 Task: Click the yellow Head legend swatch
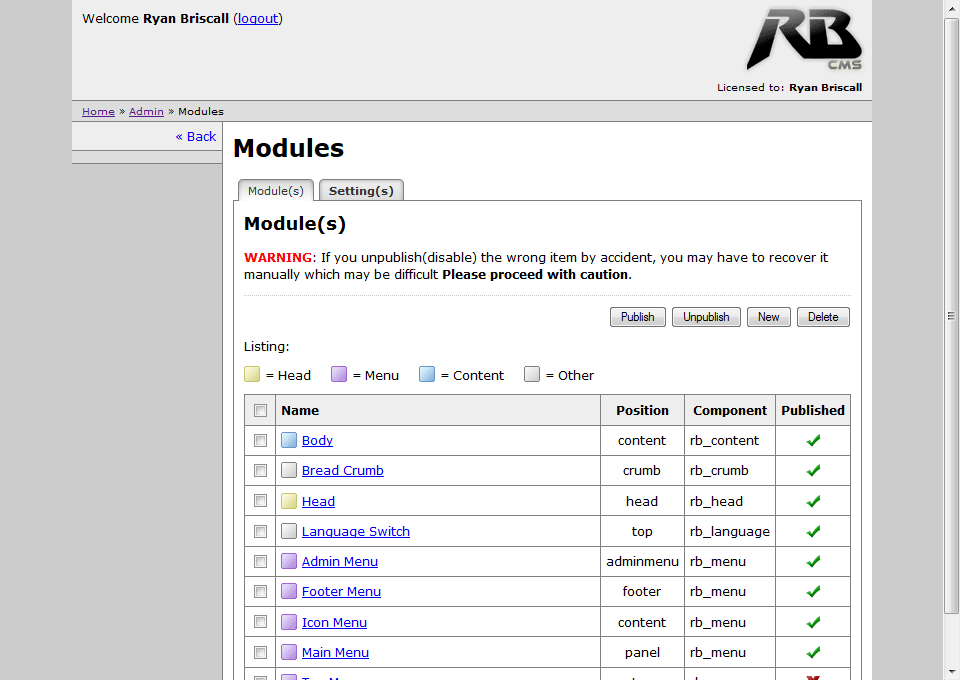click(x=252, y=375)
